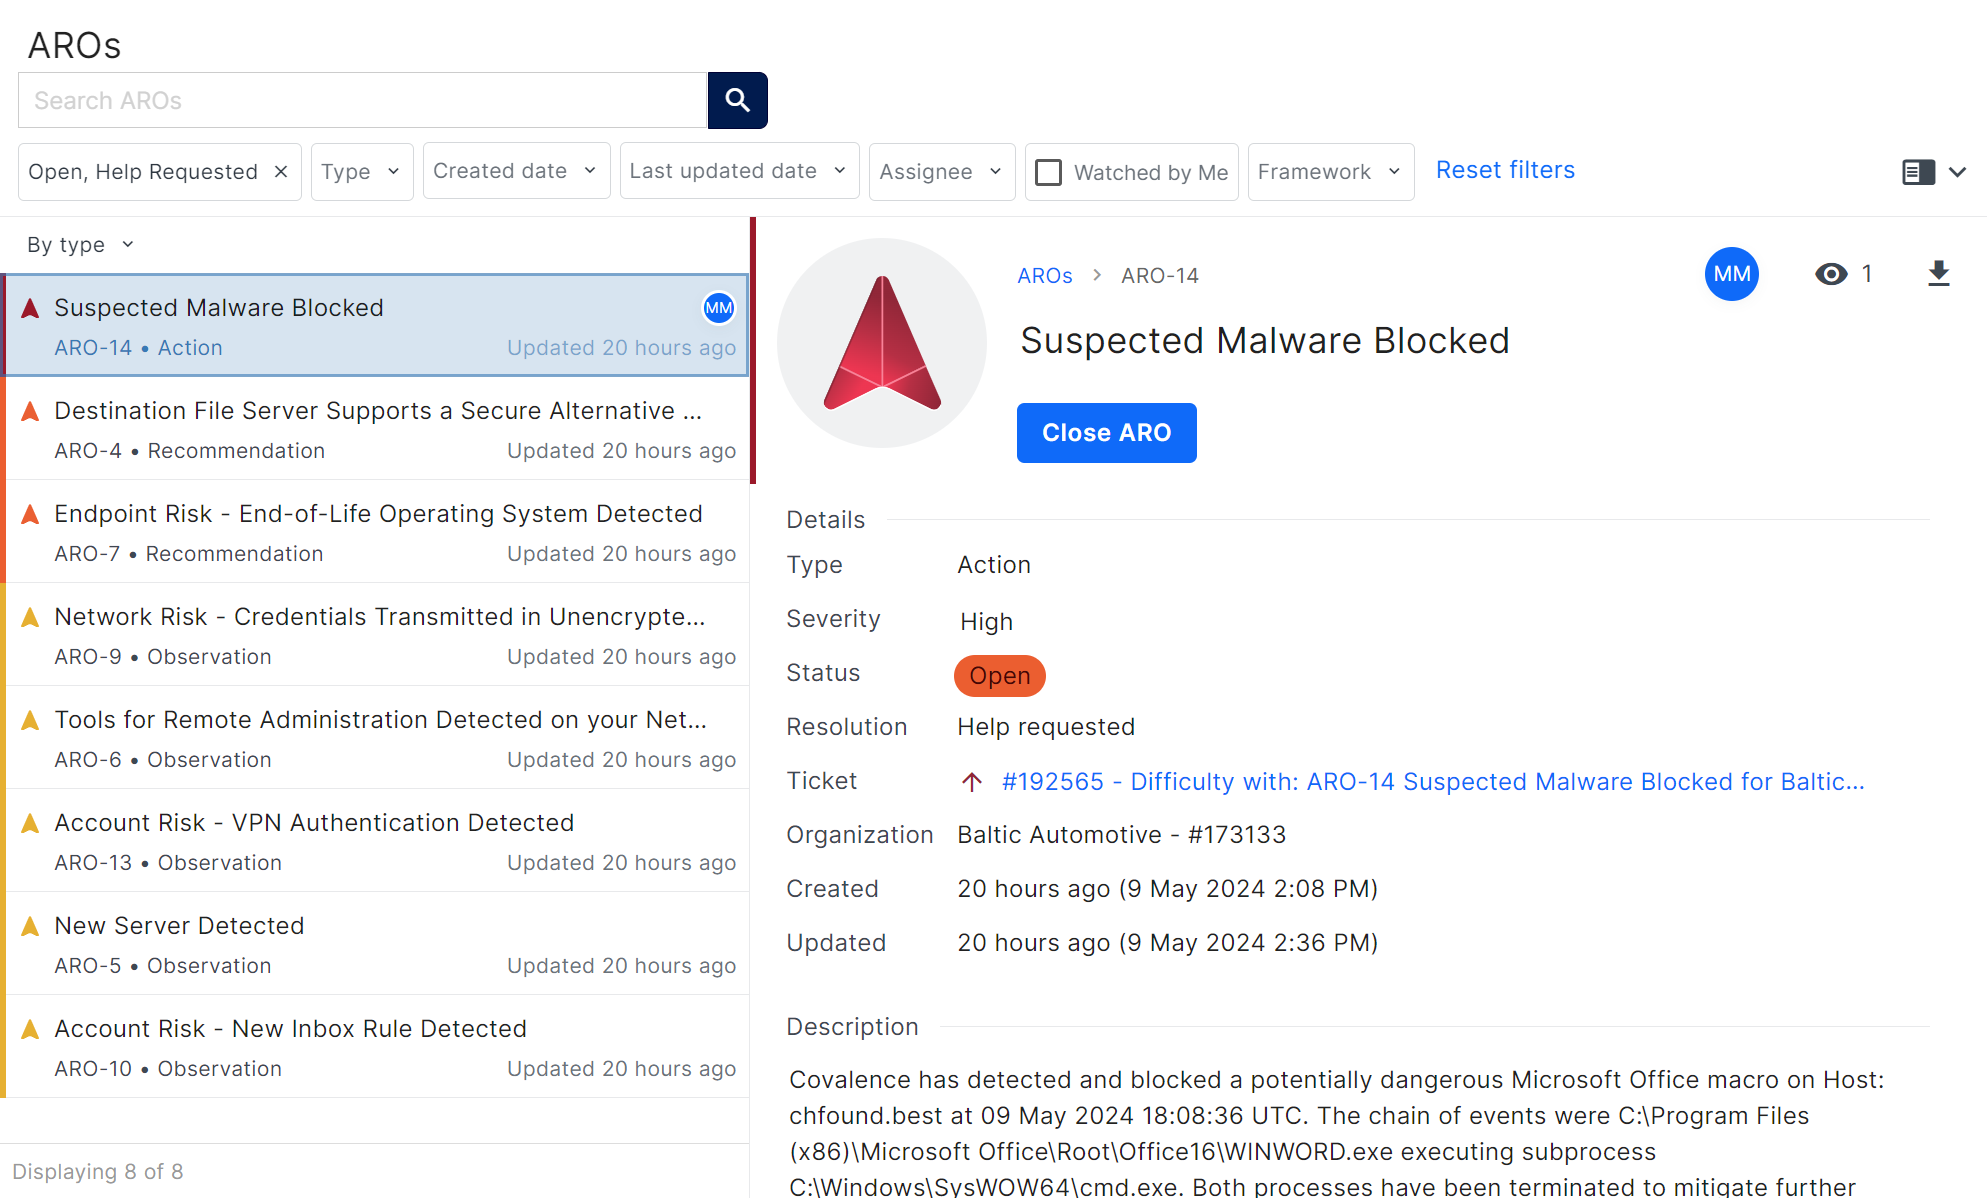This screenshot has height=1198, width=1987.
Task: Click the MM assignee avatar in detail header
Action: (x=1731, y=274)
